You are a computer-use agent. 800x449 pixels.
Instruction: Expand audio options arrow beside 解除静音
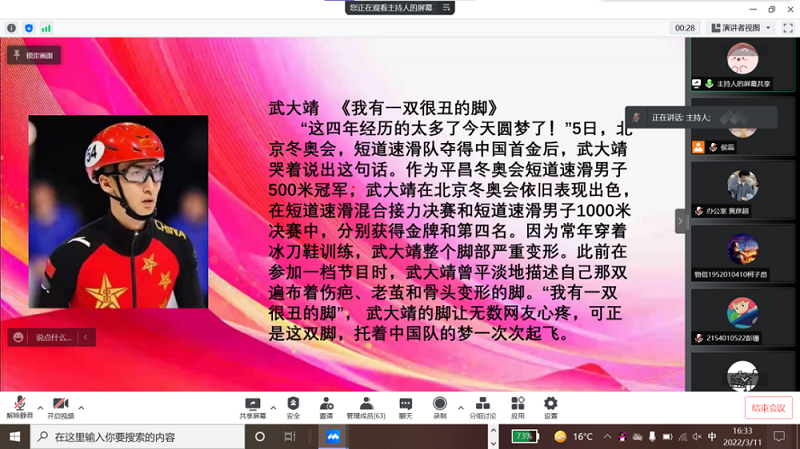tap(39, 407)
